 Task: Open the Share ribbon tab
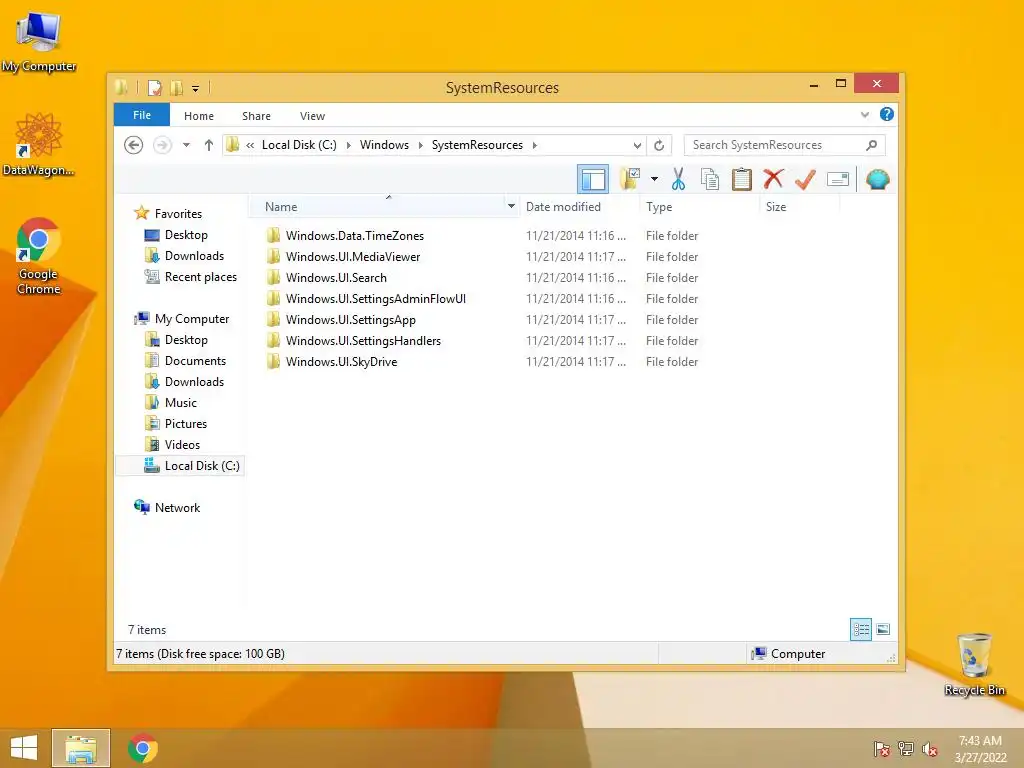(256, 116)
